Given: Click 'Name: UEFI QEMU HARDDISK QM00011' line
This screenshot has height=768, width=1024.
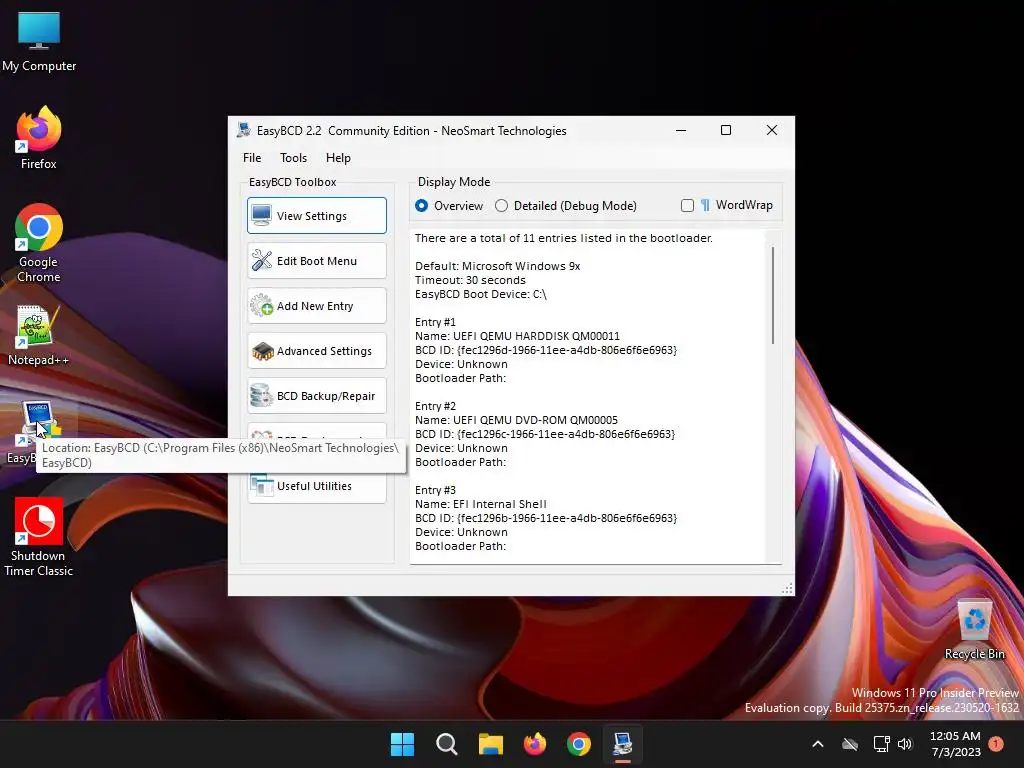Looking at the screenshot, I should pyautogui.click(x=517, y=336).
